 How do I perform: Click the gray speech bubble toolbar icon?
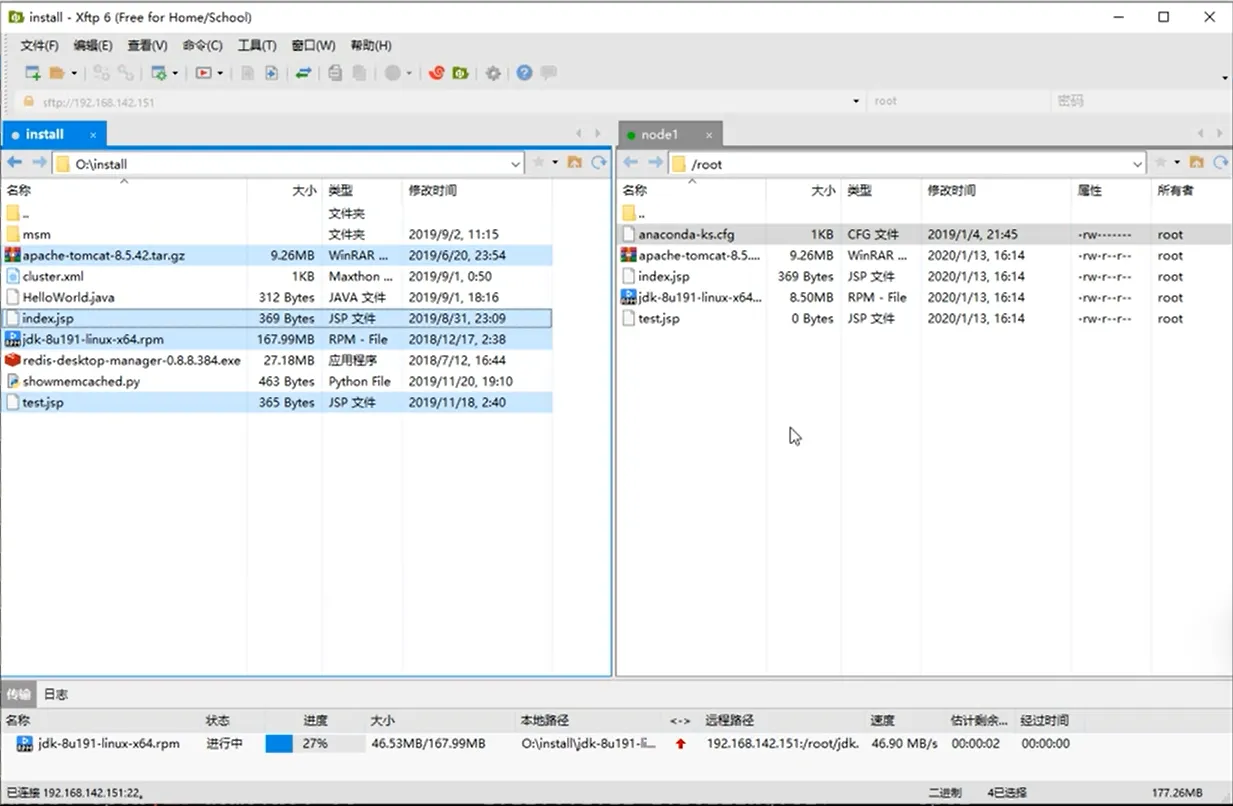(549, 73)
